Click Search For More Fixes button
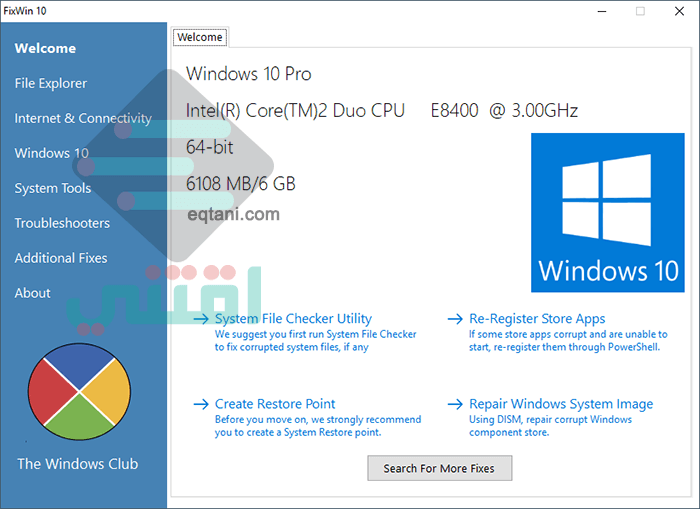 [x=439, y=468]
